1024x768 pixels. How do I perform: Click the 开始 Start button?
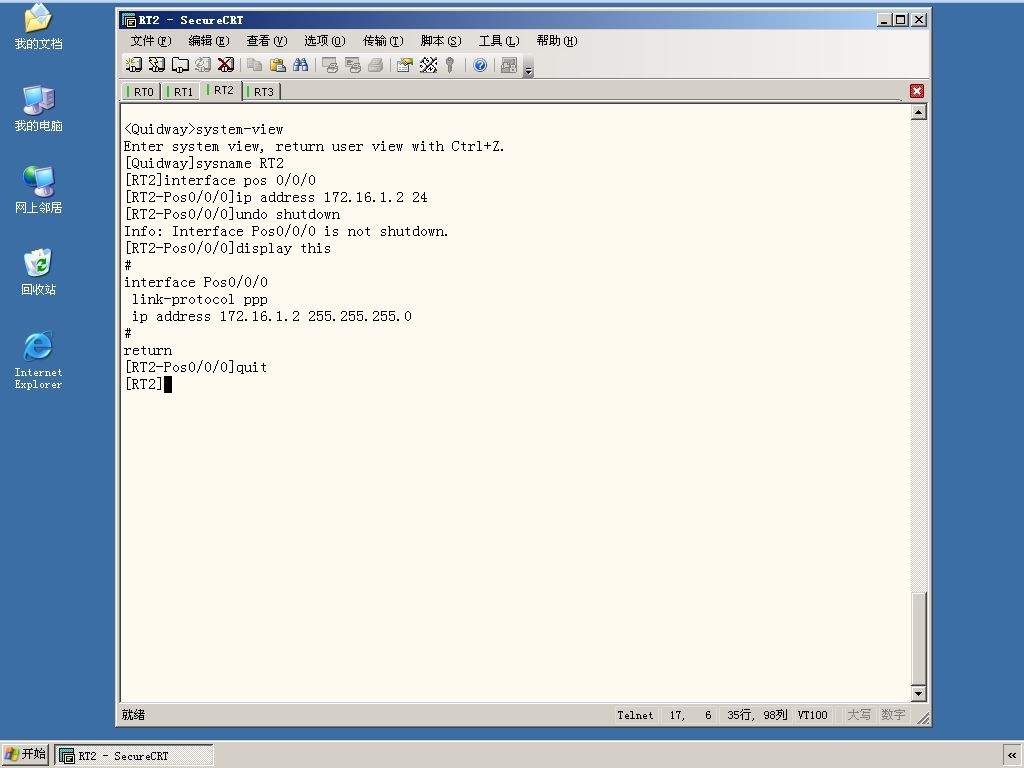[x=25, y=754]
